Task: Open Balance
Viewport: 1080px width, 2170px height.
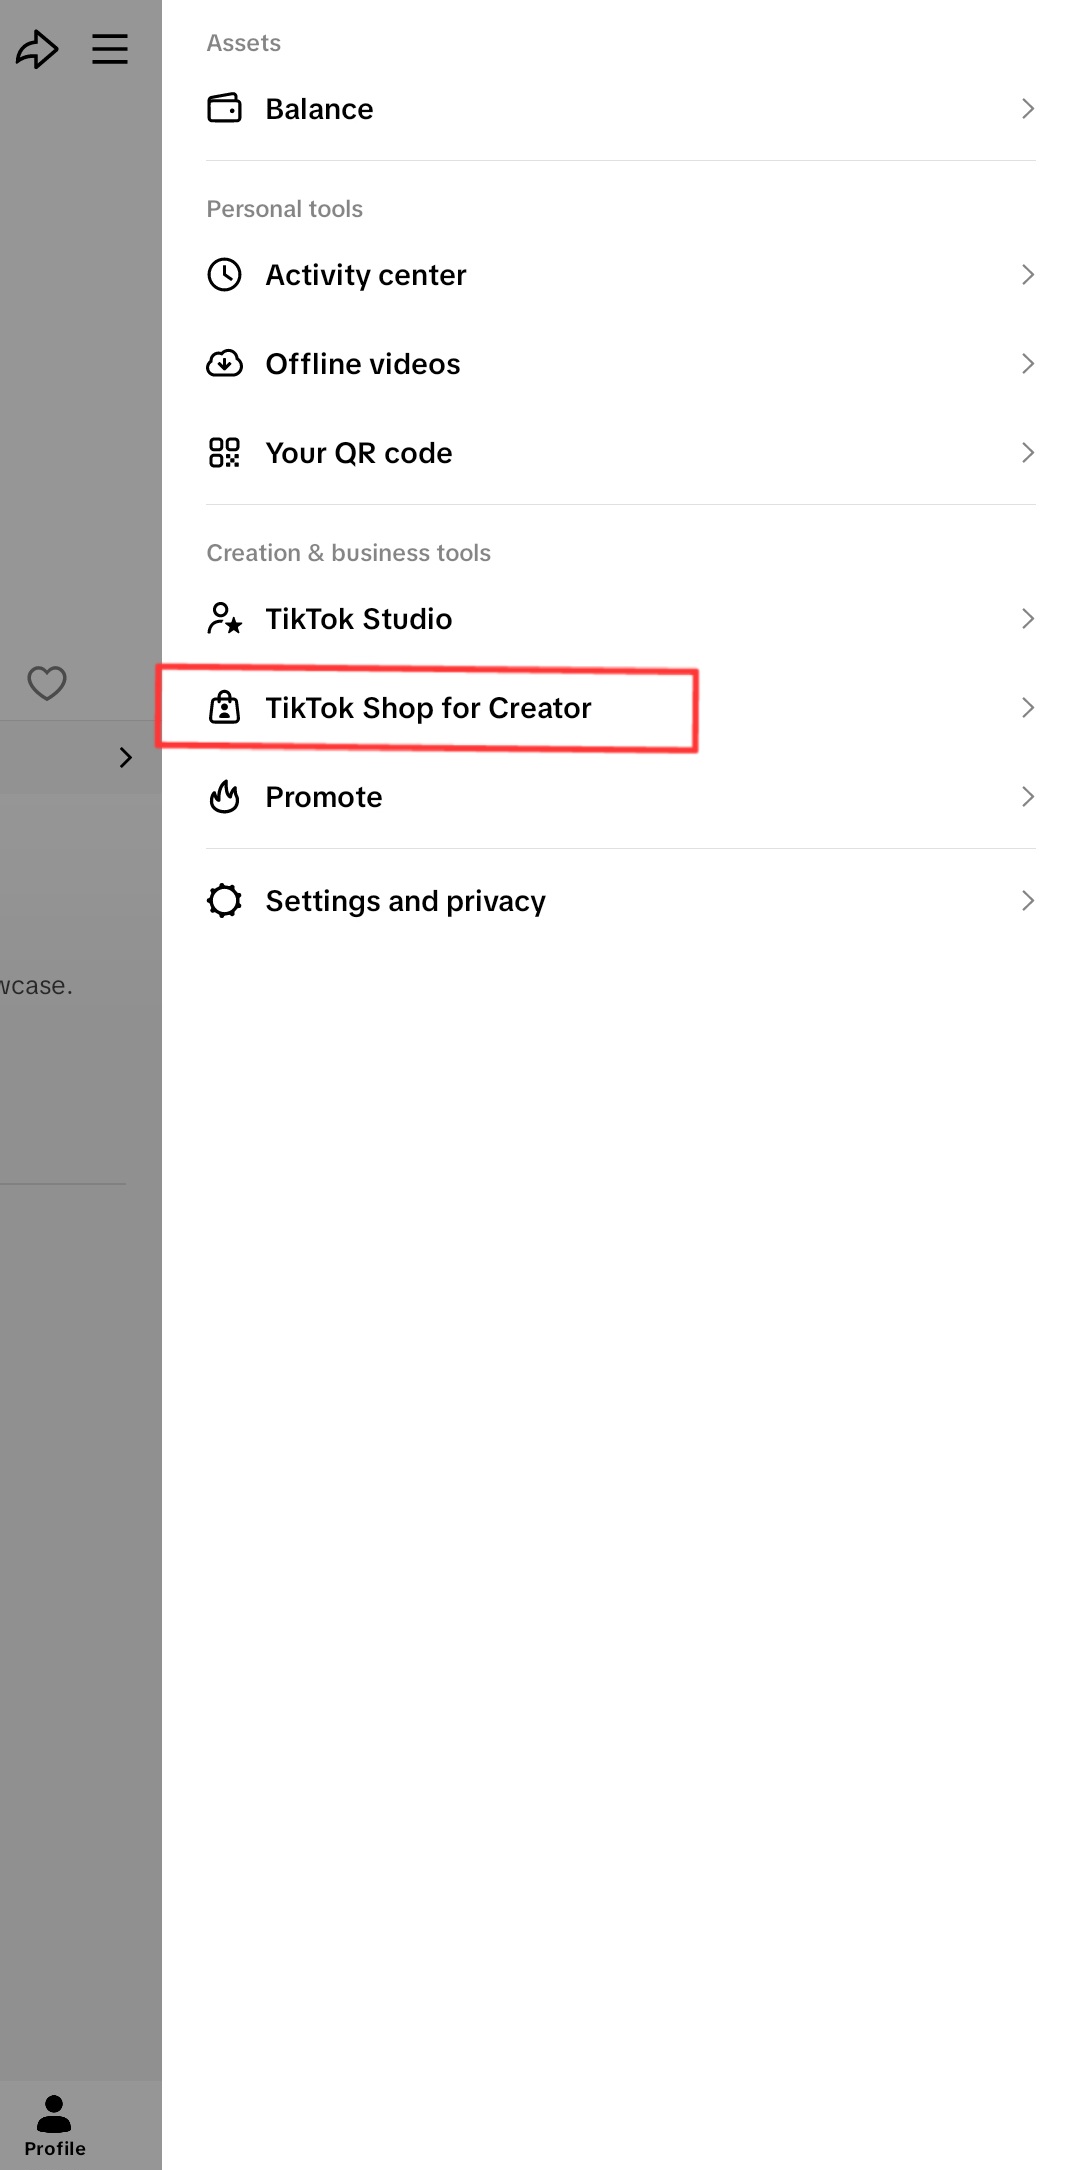Action: [x=620, y=108]
